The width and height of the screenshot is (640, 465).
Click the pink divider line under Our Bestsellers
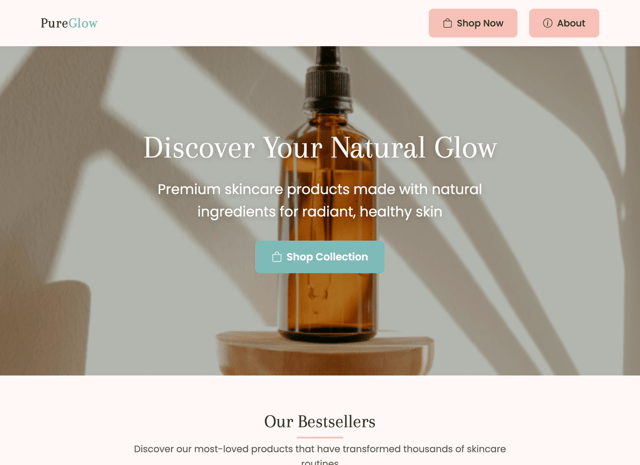[320, 437]
